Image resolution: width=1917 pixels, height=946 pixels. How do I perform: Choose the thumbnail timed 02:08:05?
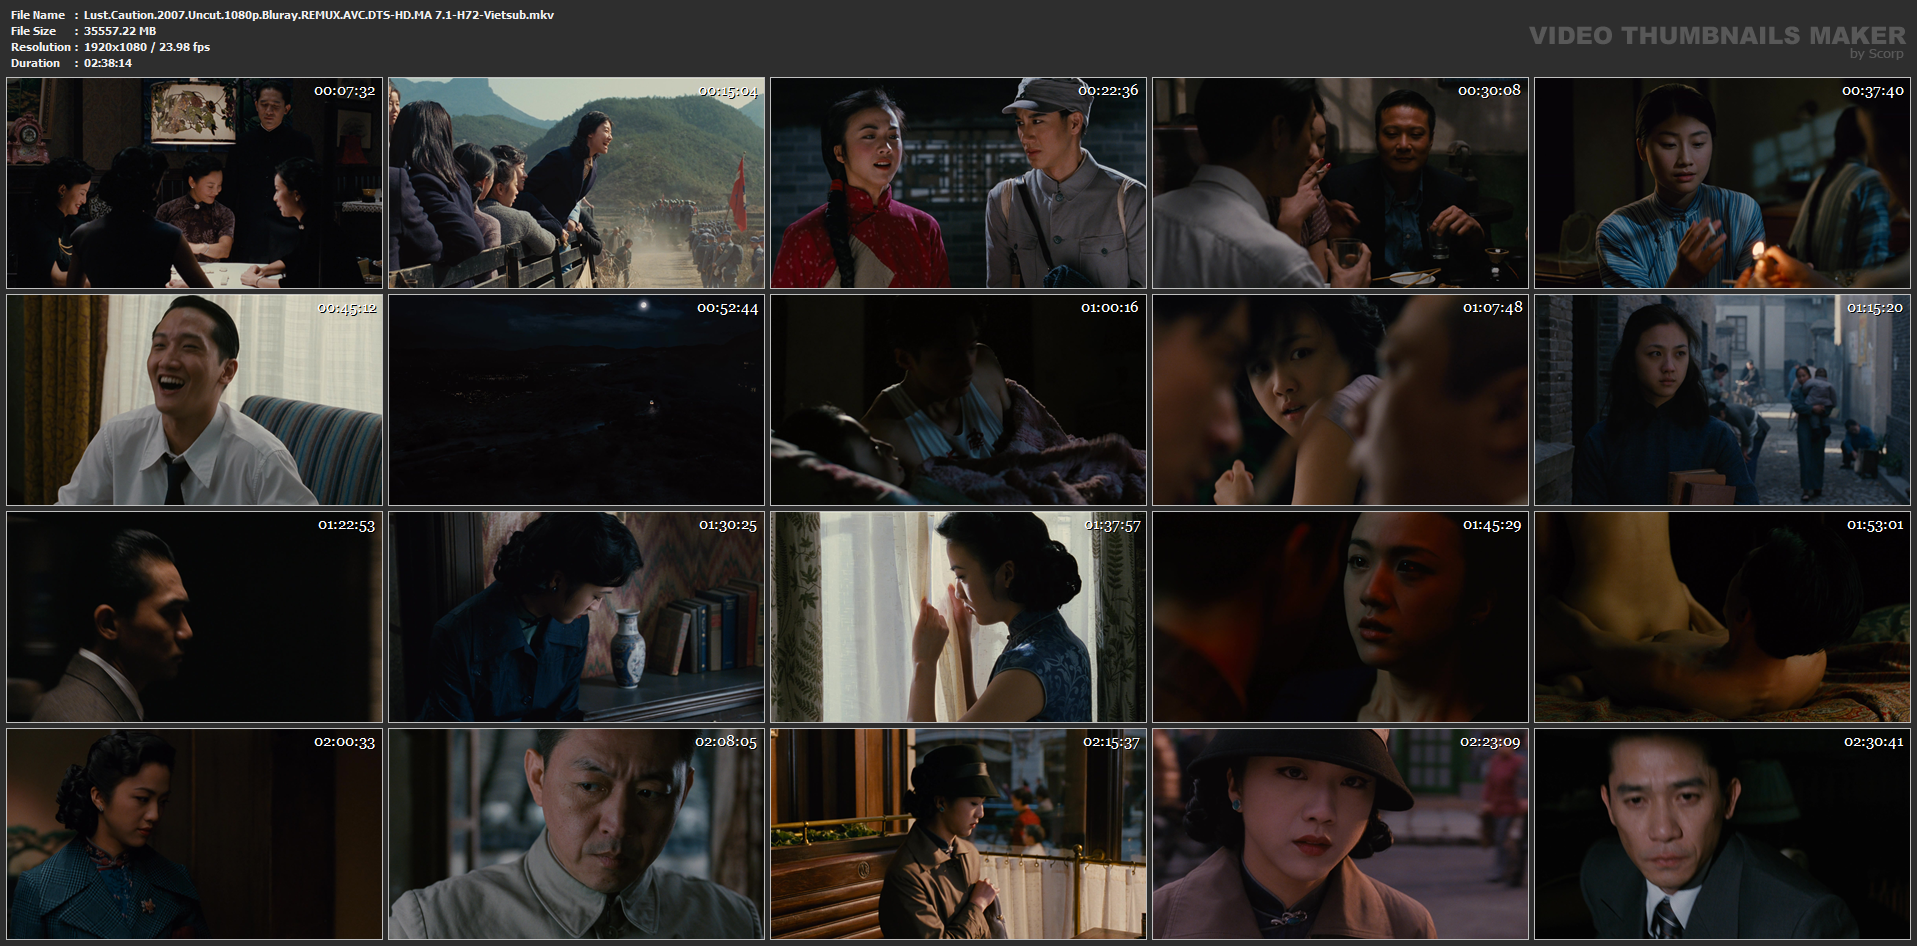tap(576, 834)
